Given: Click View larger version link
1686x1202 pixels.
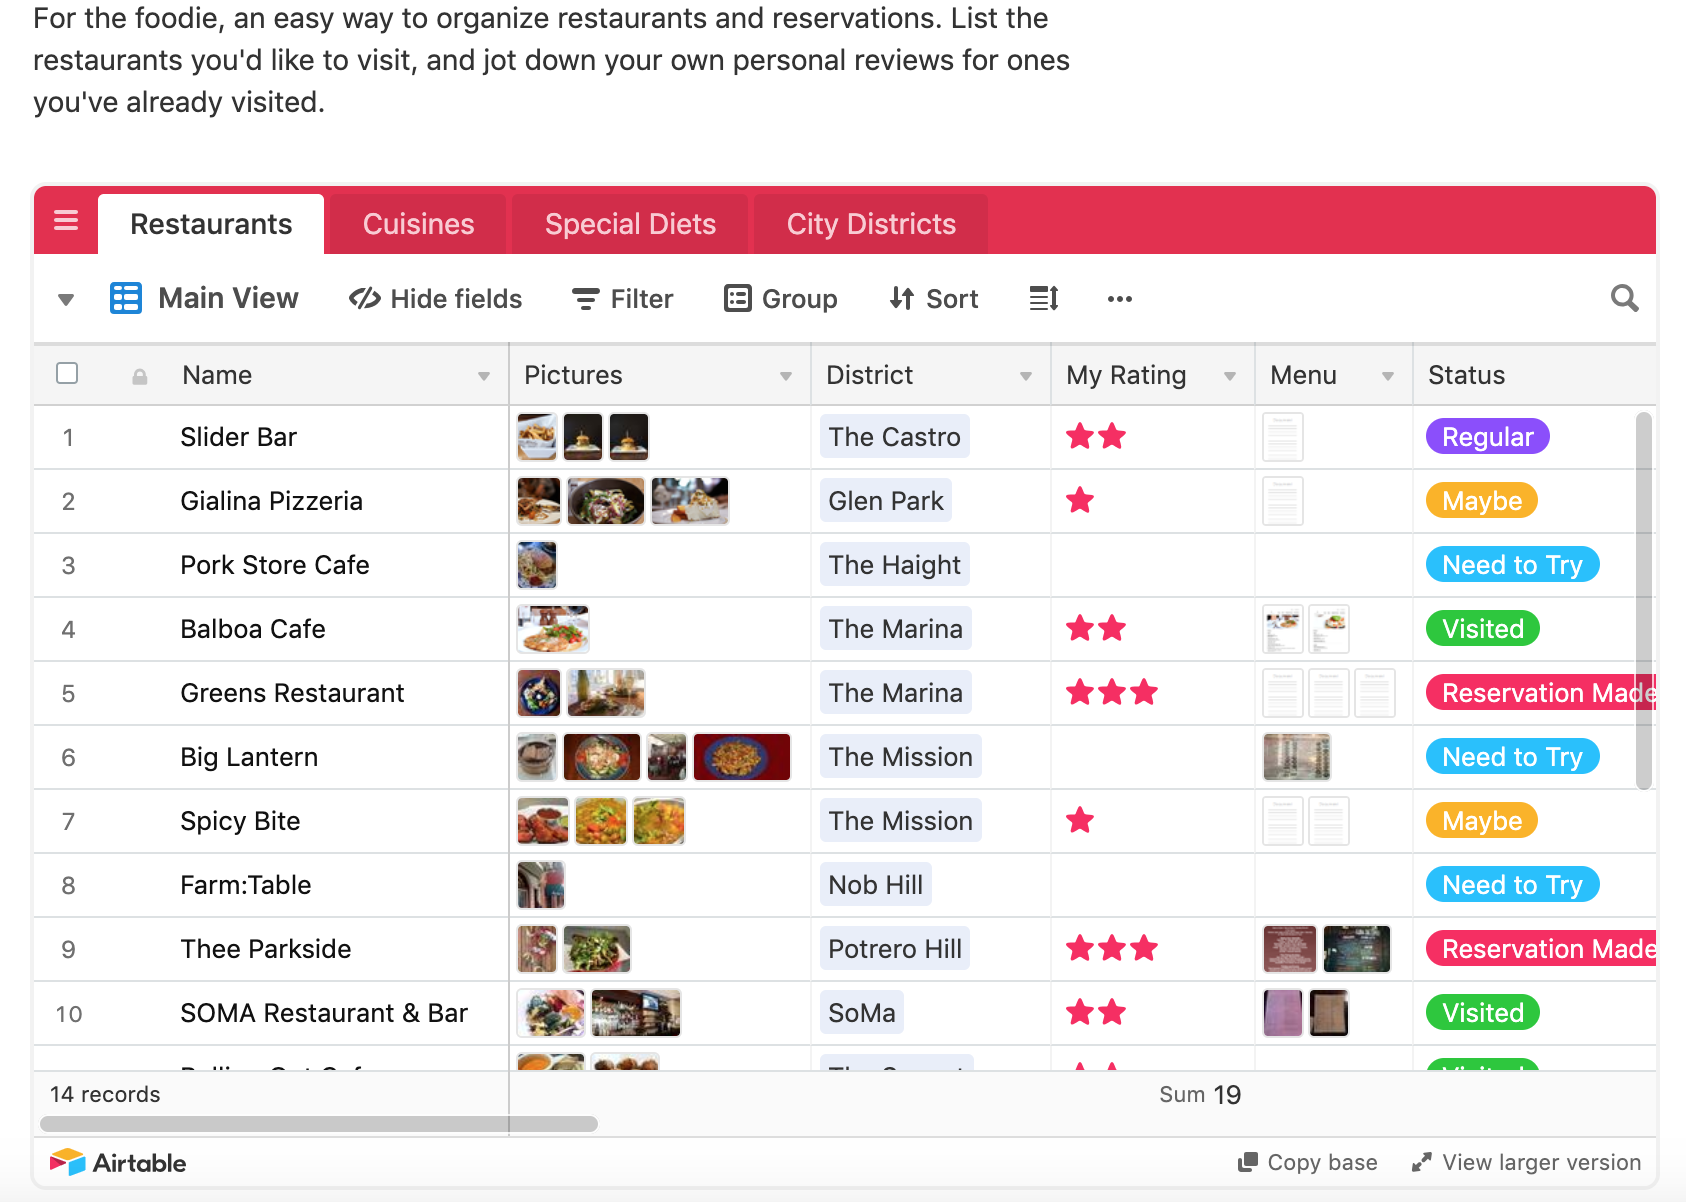Looking at the screenshot, I should coord(1526,1162).
